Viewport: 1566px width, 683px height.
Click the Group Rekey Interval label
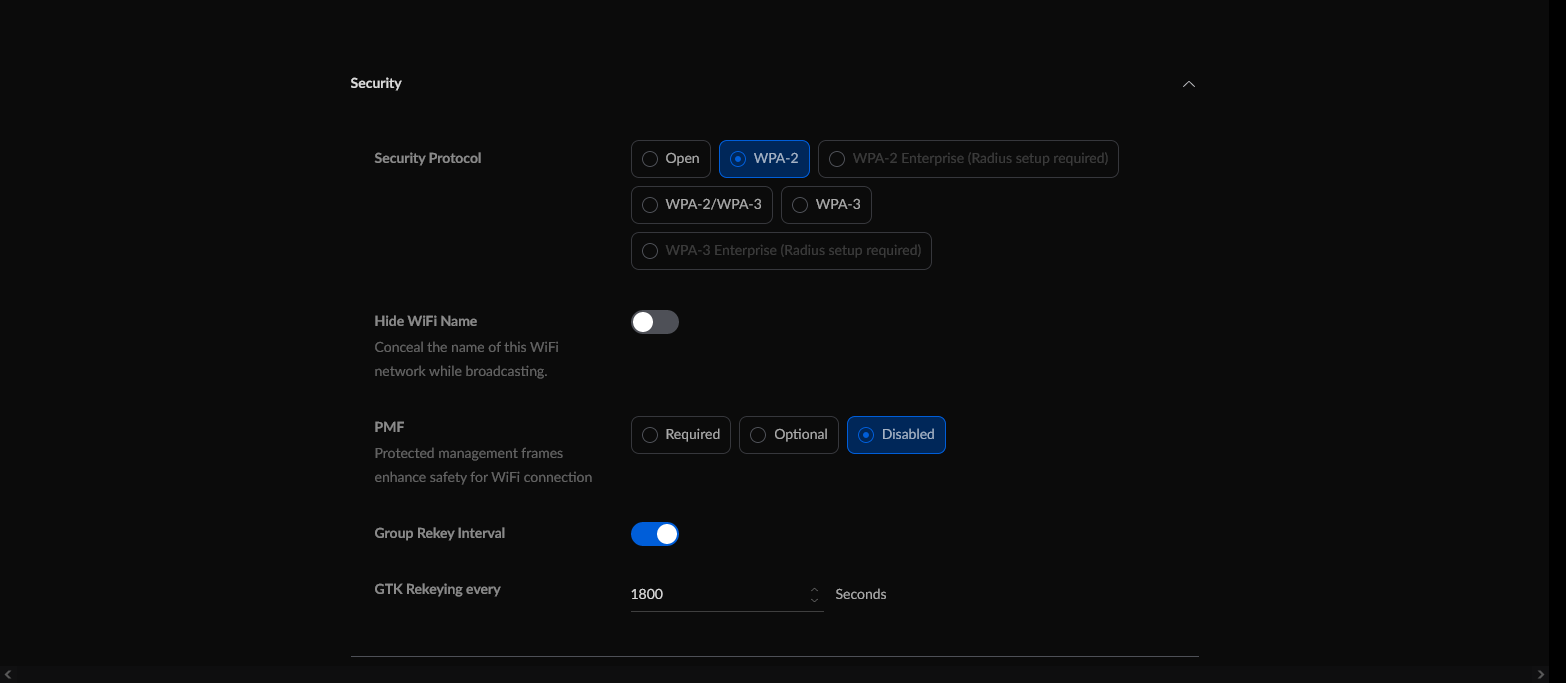[439, 533]
